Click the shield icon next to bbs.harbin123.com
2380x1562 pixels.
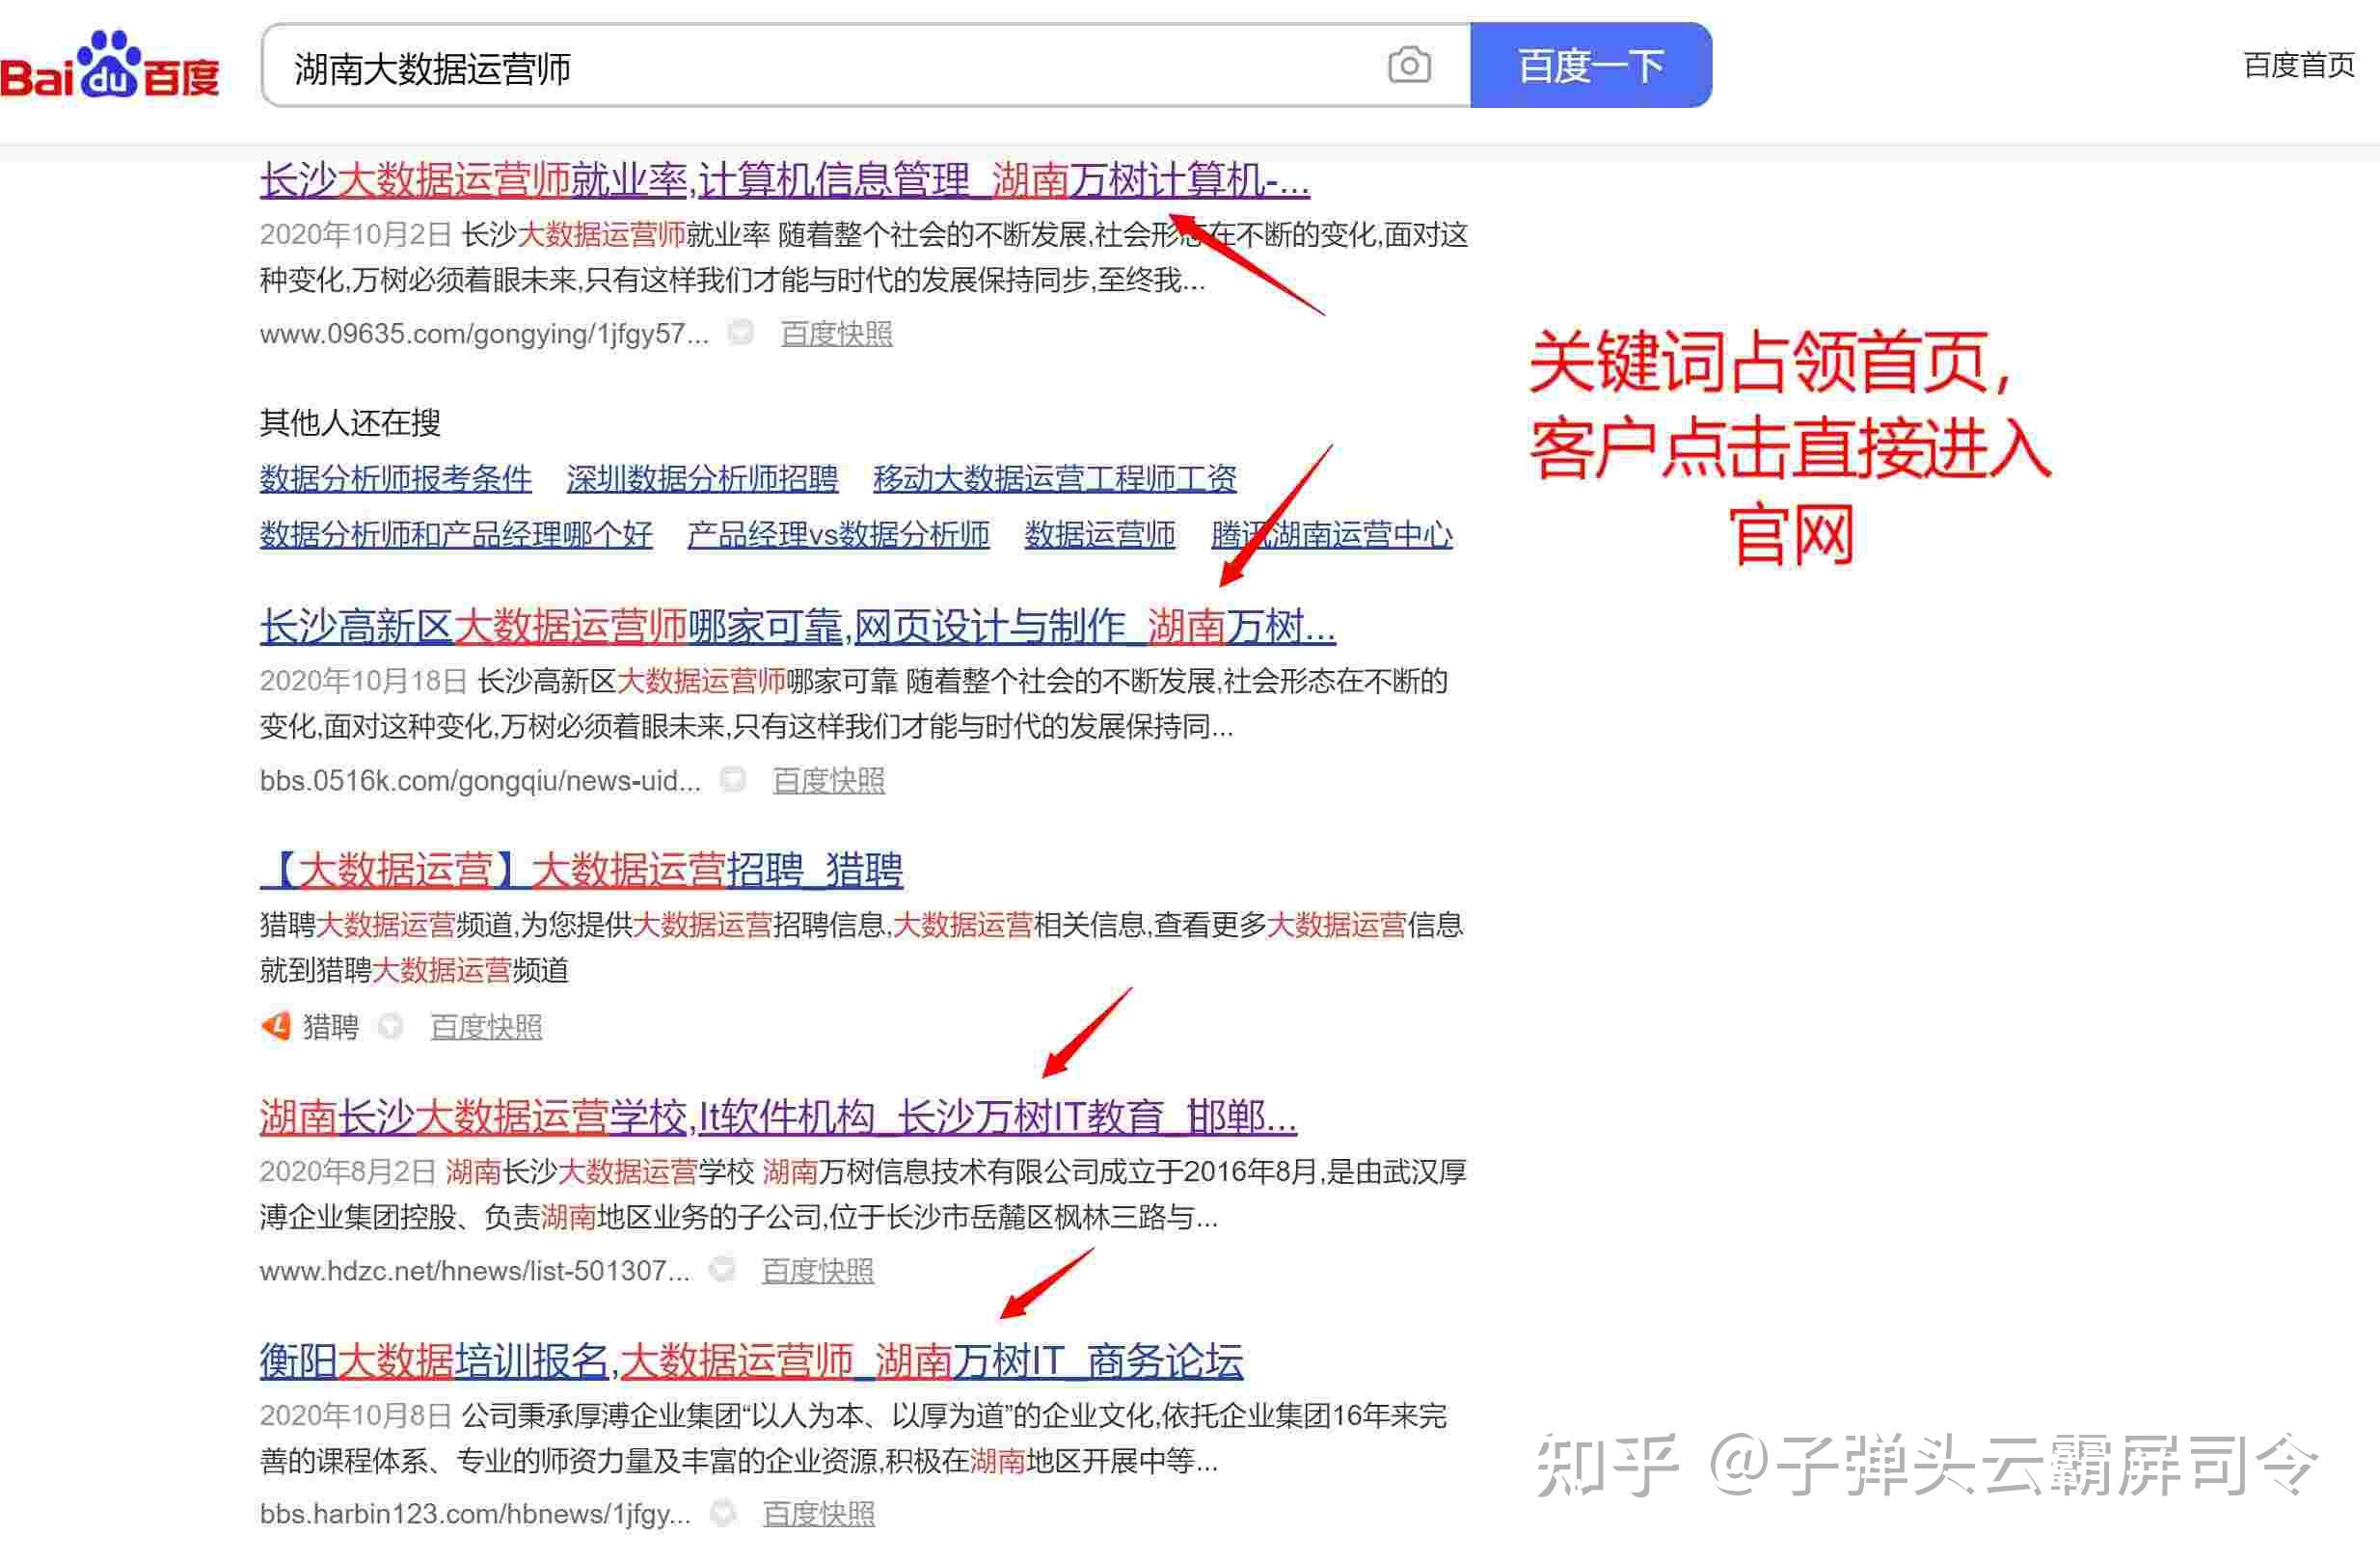(723, 1514)
